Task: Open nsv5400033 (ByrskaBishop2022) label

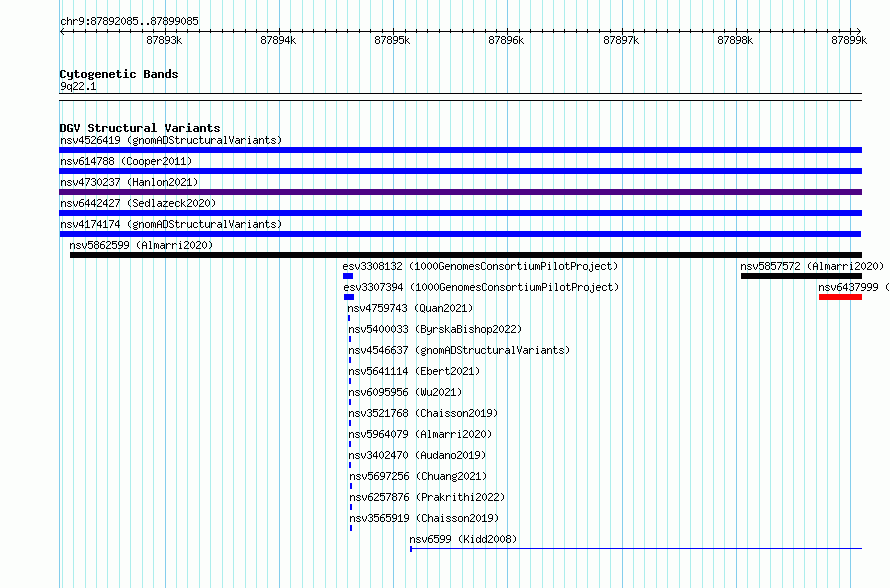Action: point(435,329)
